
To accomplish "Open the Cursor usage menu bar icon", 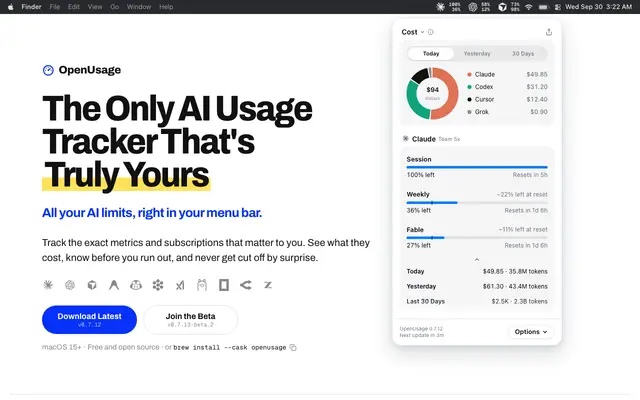I will tap(502, 7).
